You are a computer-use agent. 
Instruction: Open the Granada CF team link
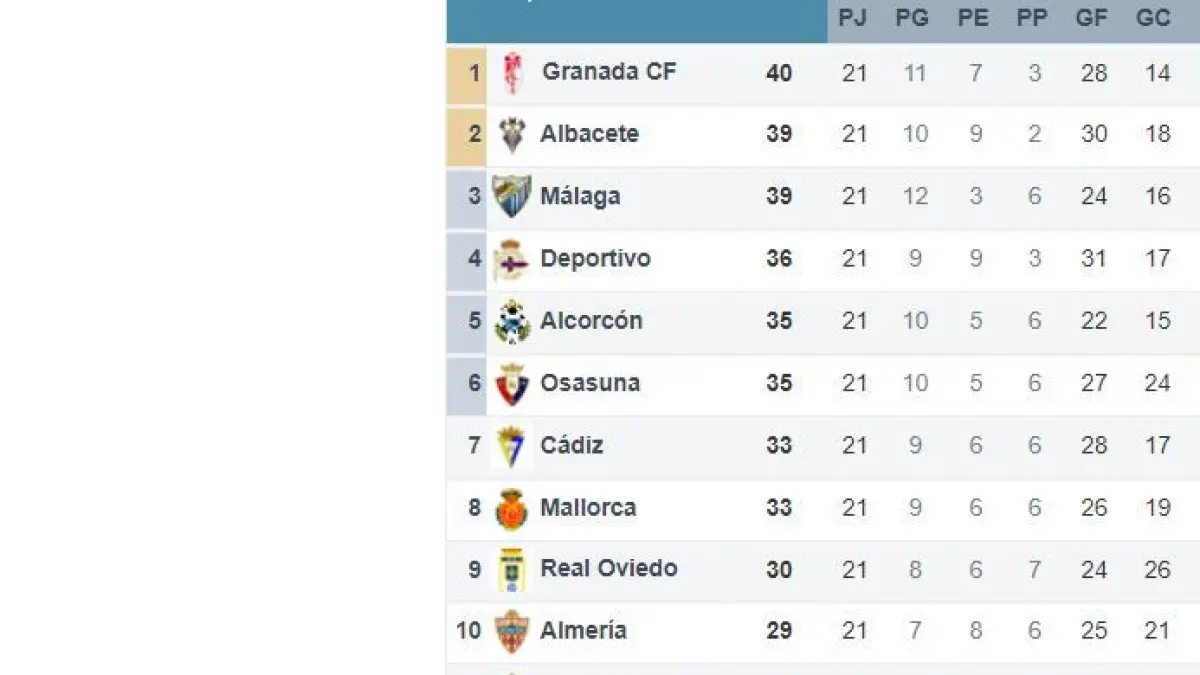(609, 72)
